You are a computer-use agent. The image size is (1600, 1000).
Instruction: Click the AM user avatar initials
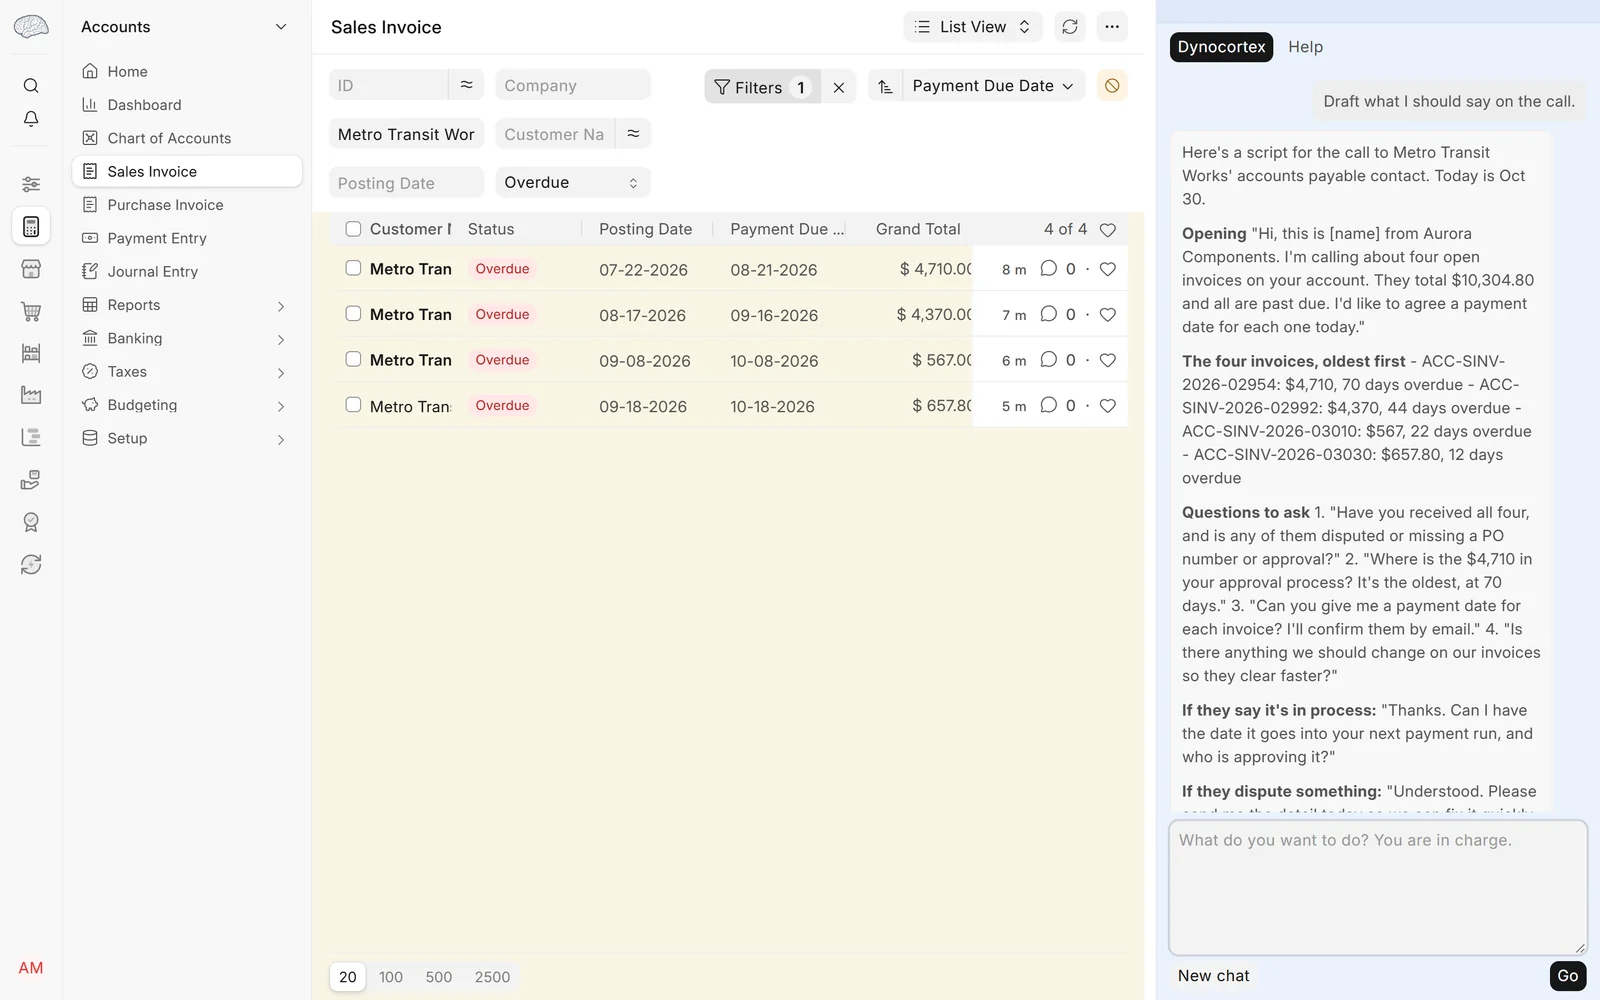[x=31, y=968]
